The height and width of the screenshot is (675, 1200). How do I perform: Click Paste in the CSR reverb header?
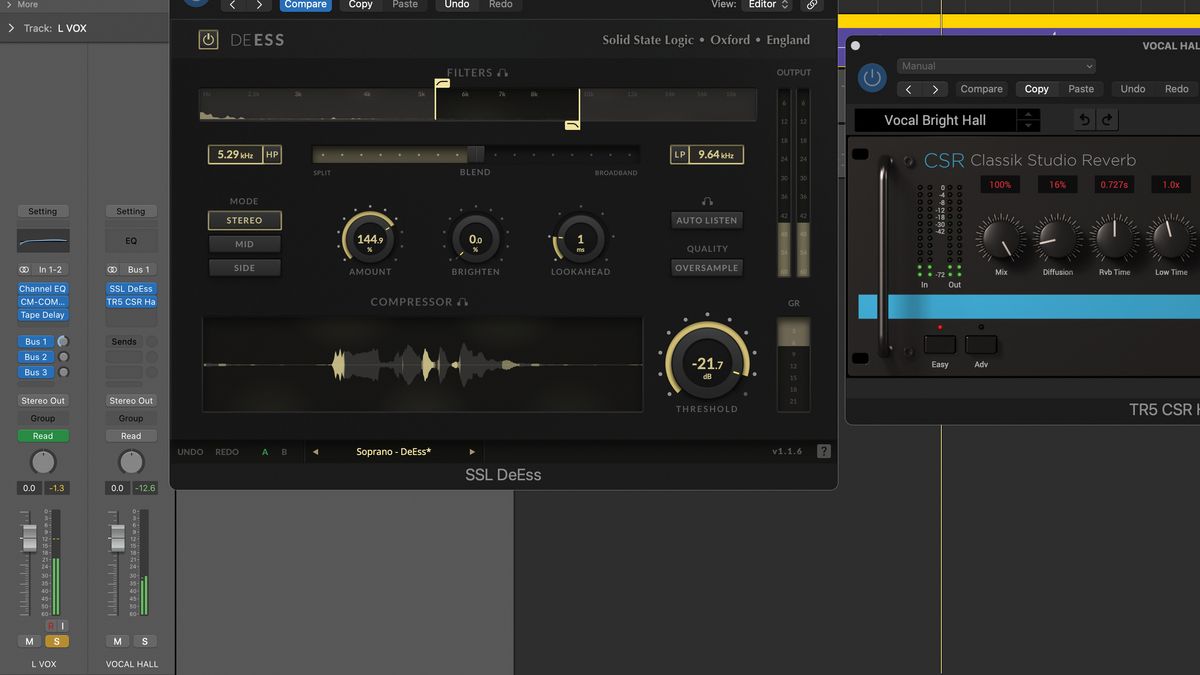click(x=1083, y=88)
